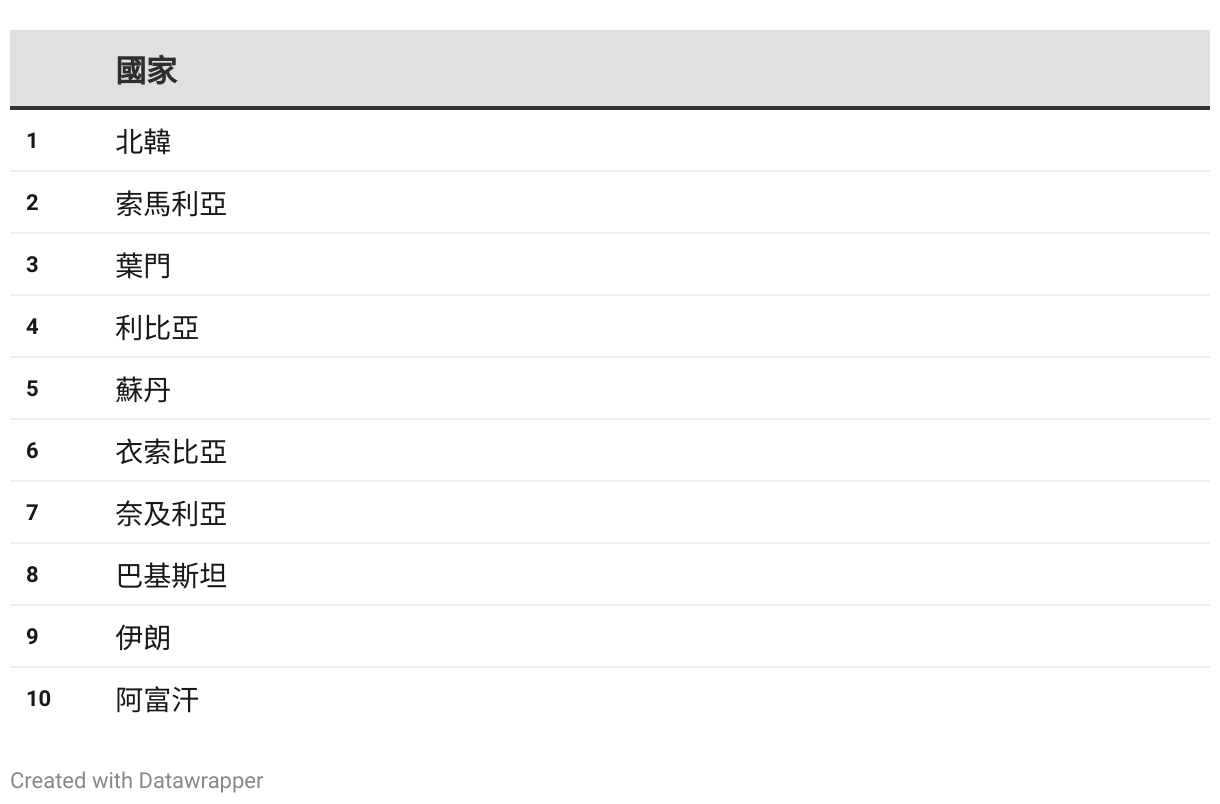1220x804 pixels.
Task: Click the 阿富汗 country name
Action: (x=157, y=699)
